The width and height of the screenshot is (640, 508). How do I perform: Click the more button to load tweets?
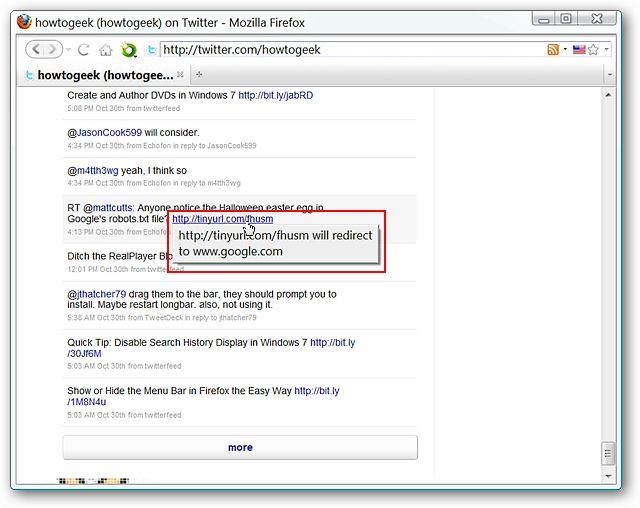click(x=240, y=447)
